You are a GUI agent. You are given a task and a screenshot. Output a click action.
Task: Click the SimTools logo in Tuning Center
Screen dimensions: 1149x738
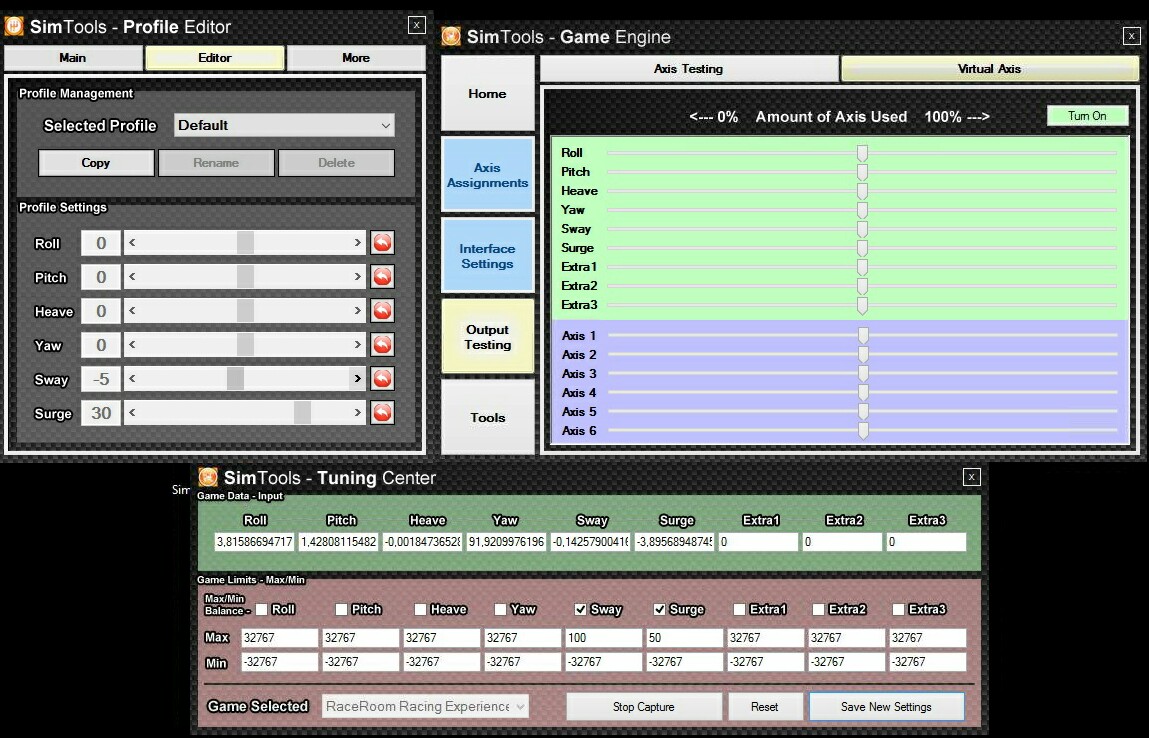click(208, 477)
